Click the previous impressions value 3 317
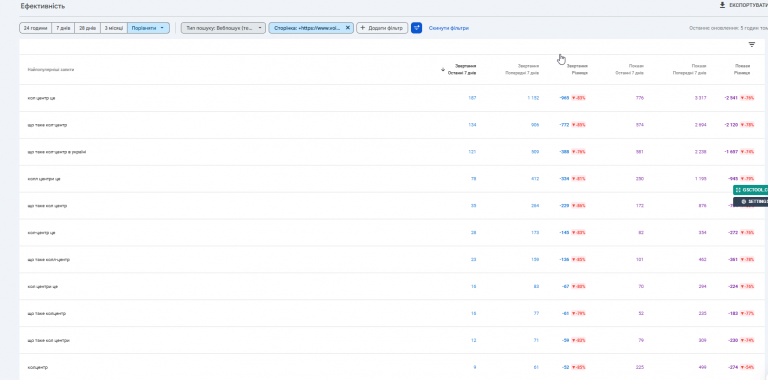 700,98
